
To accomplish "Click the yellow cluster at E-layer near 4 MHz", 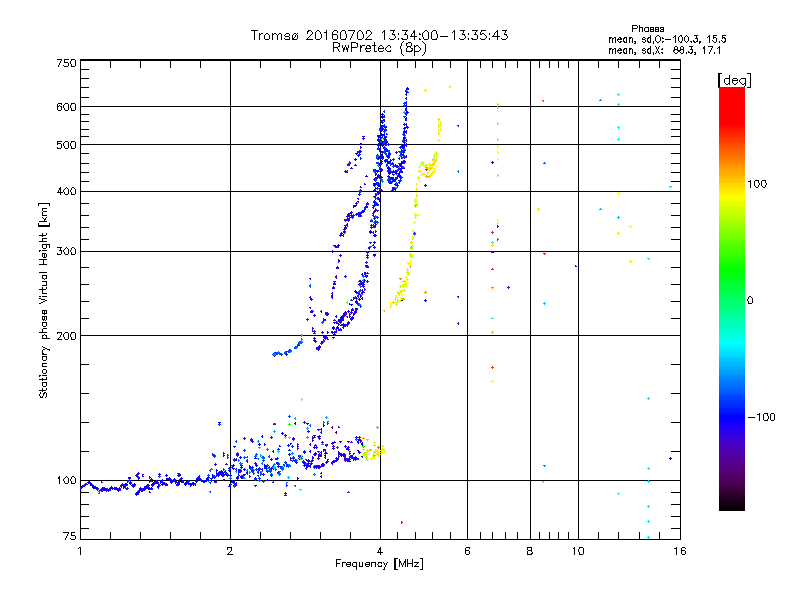I will coord(374,452).
